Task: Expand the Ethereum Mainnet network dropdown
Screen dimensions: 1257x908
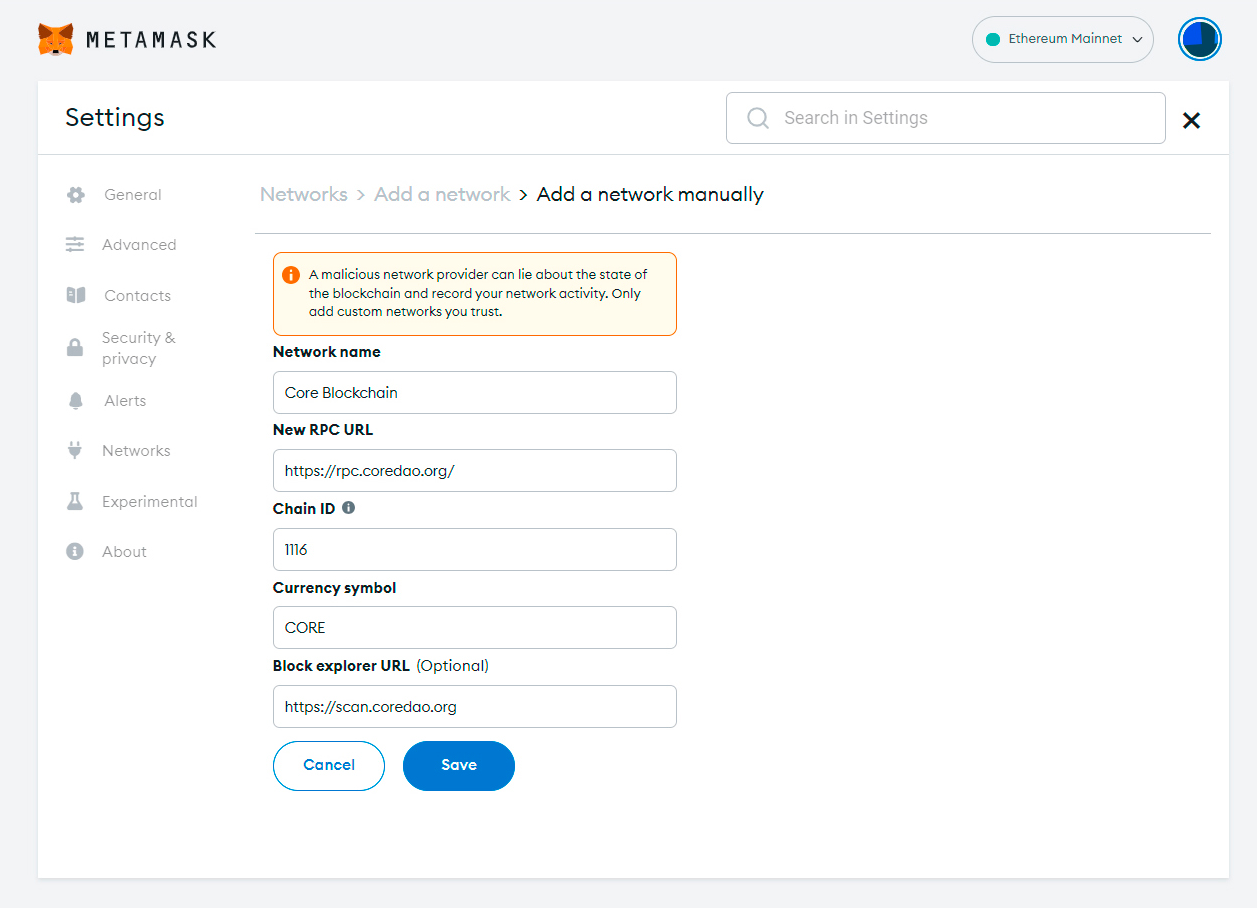Action: click(1062, 40)
